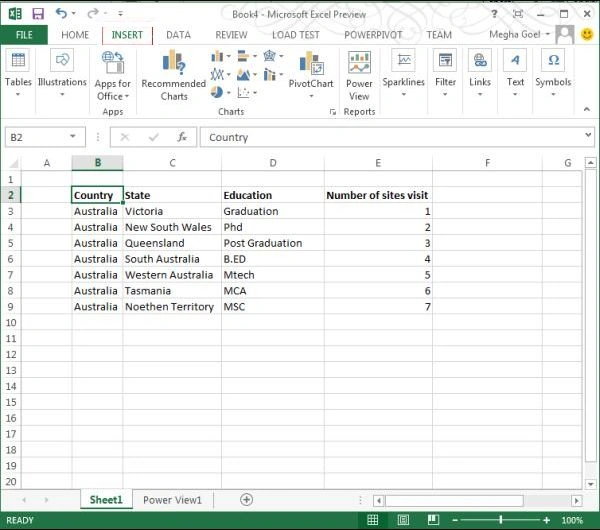The height and width of the screenshot is (530, 600).
Task: Collapse the ribbon with the chevron
Action: tap(587, 109)
